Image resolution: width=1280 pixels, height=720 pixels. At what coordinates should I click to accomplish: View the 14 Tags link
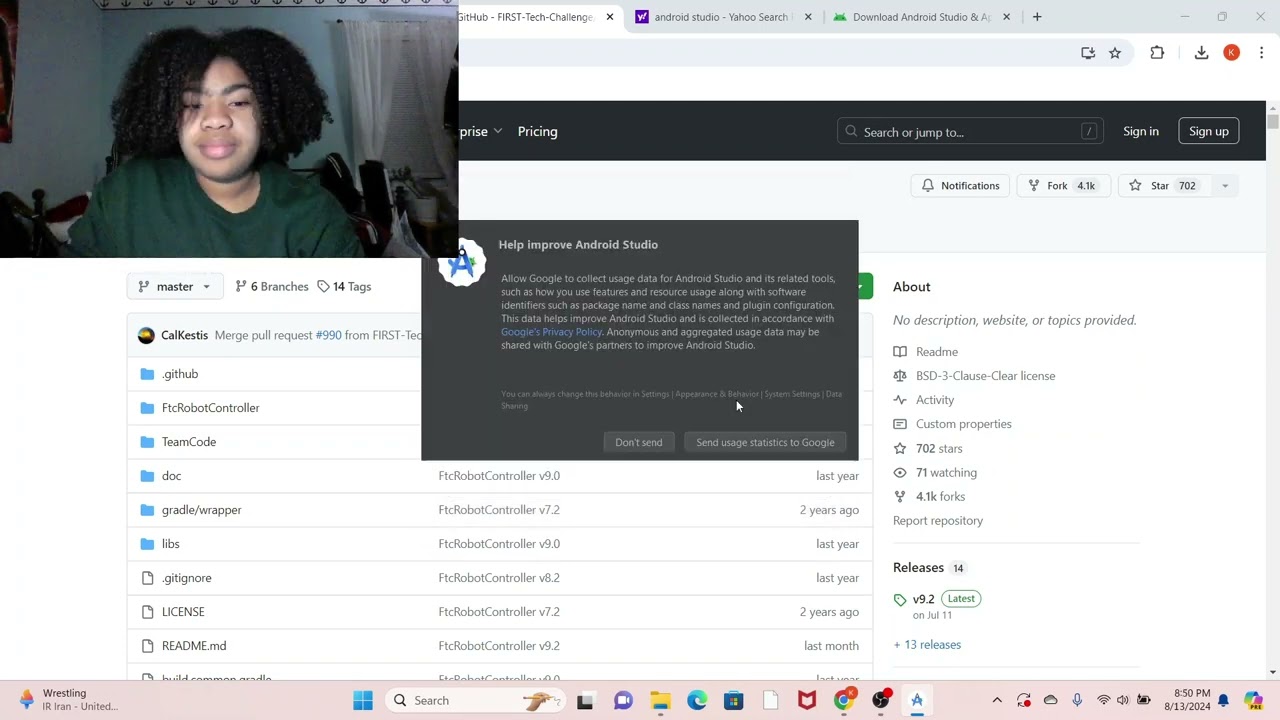[x=344, y=286]
